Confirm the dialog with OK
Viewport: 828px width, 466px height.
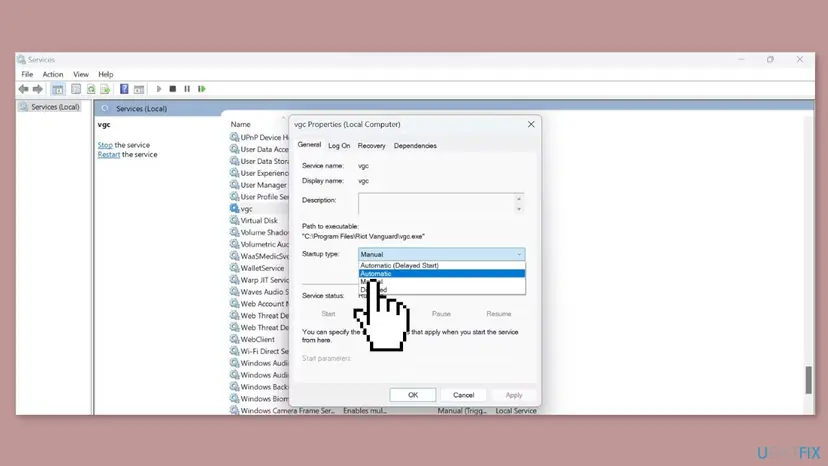(x=413, y=395)
